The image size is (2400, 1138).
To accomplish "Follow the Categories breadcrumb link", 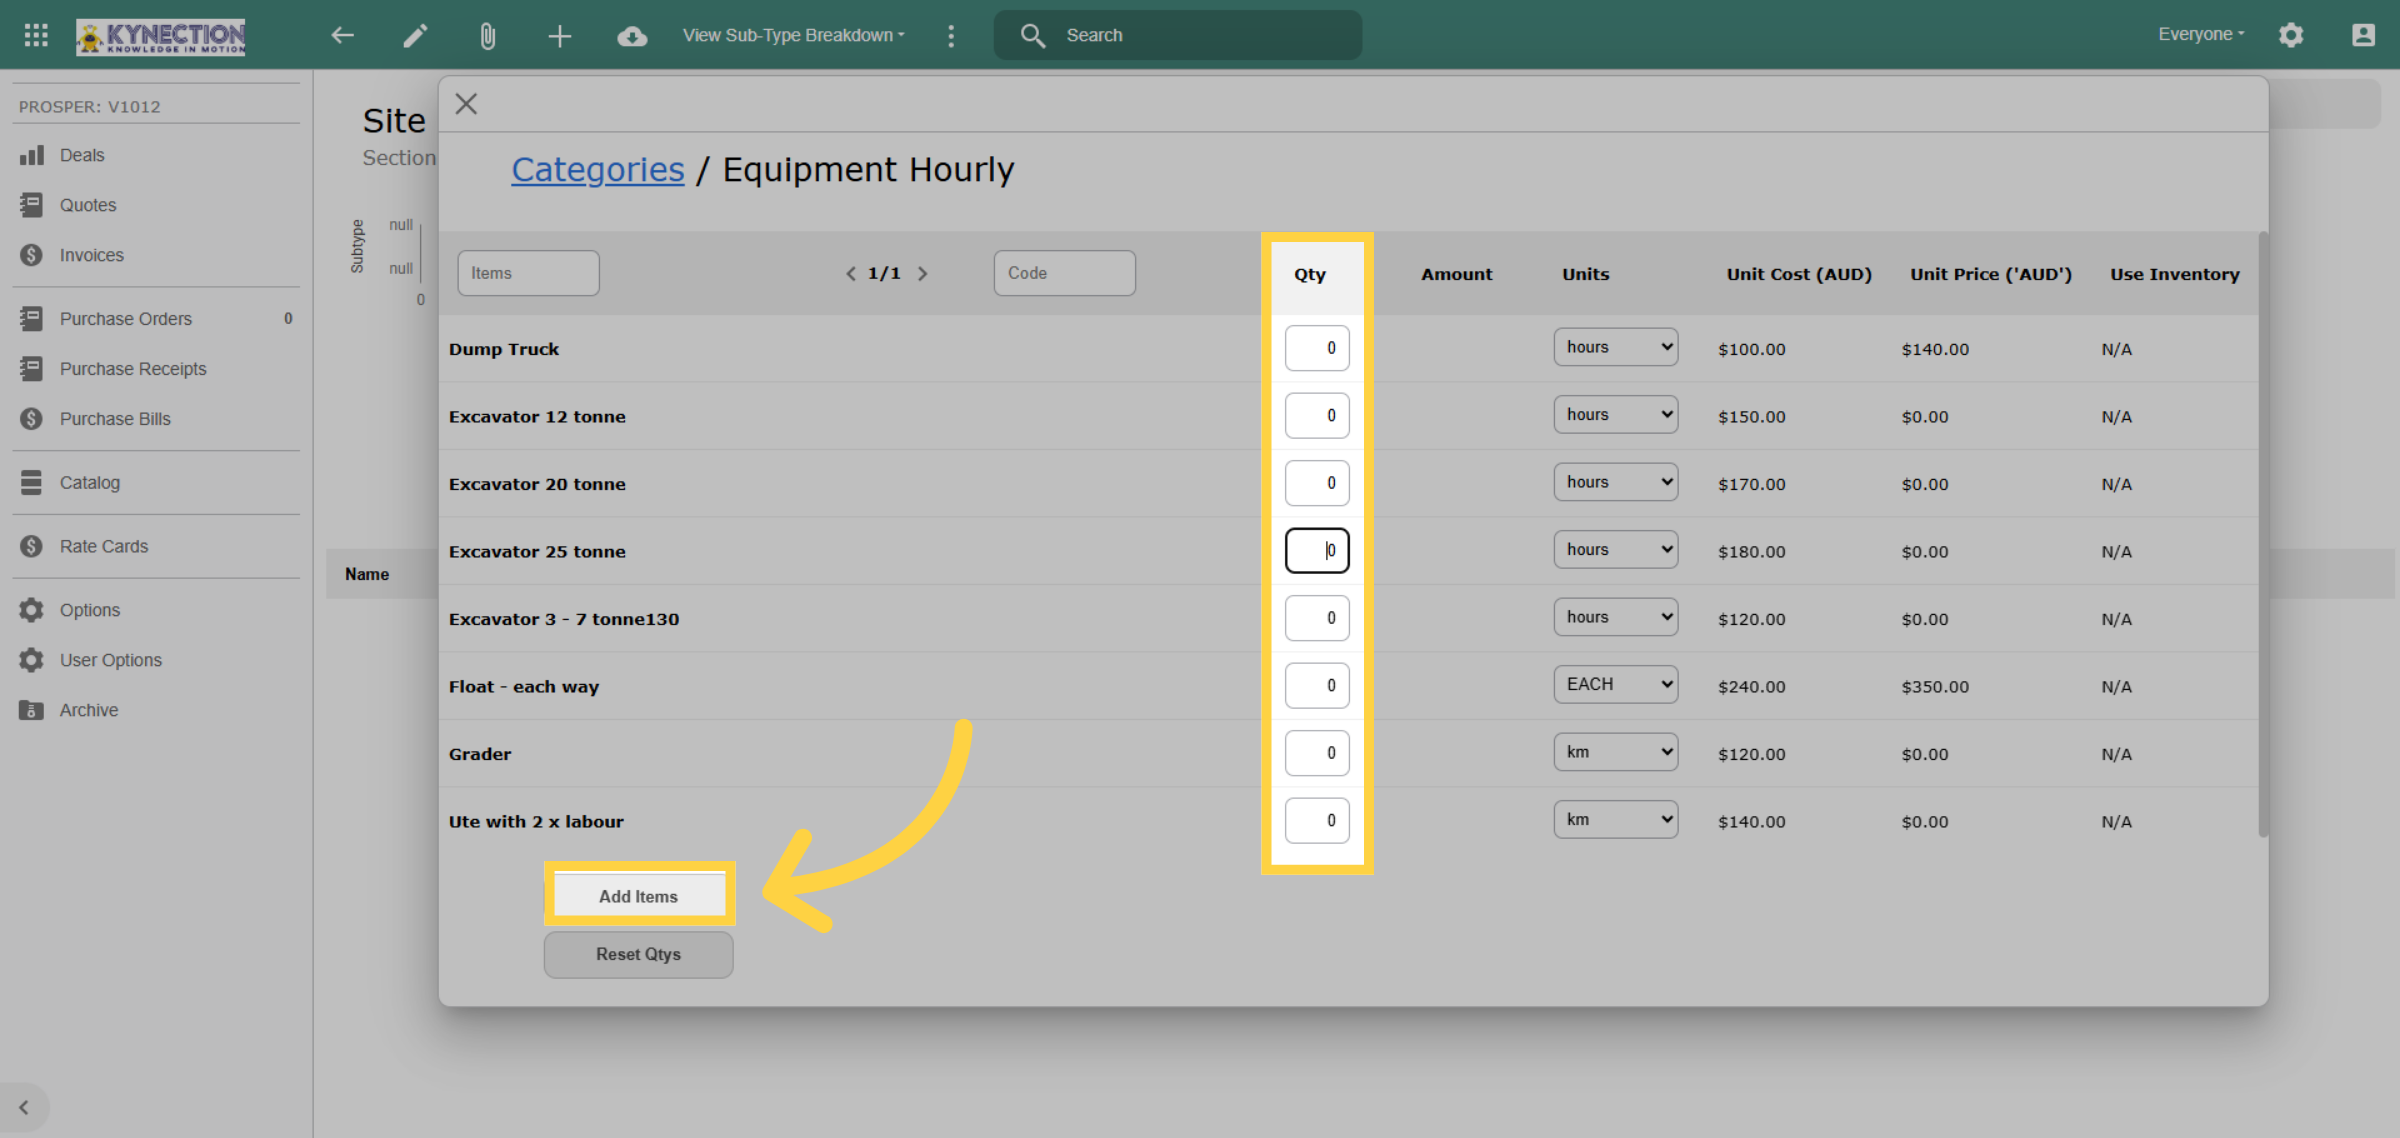I will (598, 169).
